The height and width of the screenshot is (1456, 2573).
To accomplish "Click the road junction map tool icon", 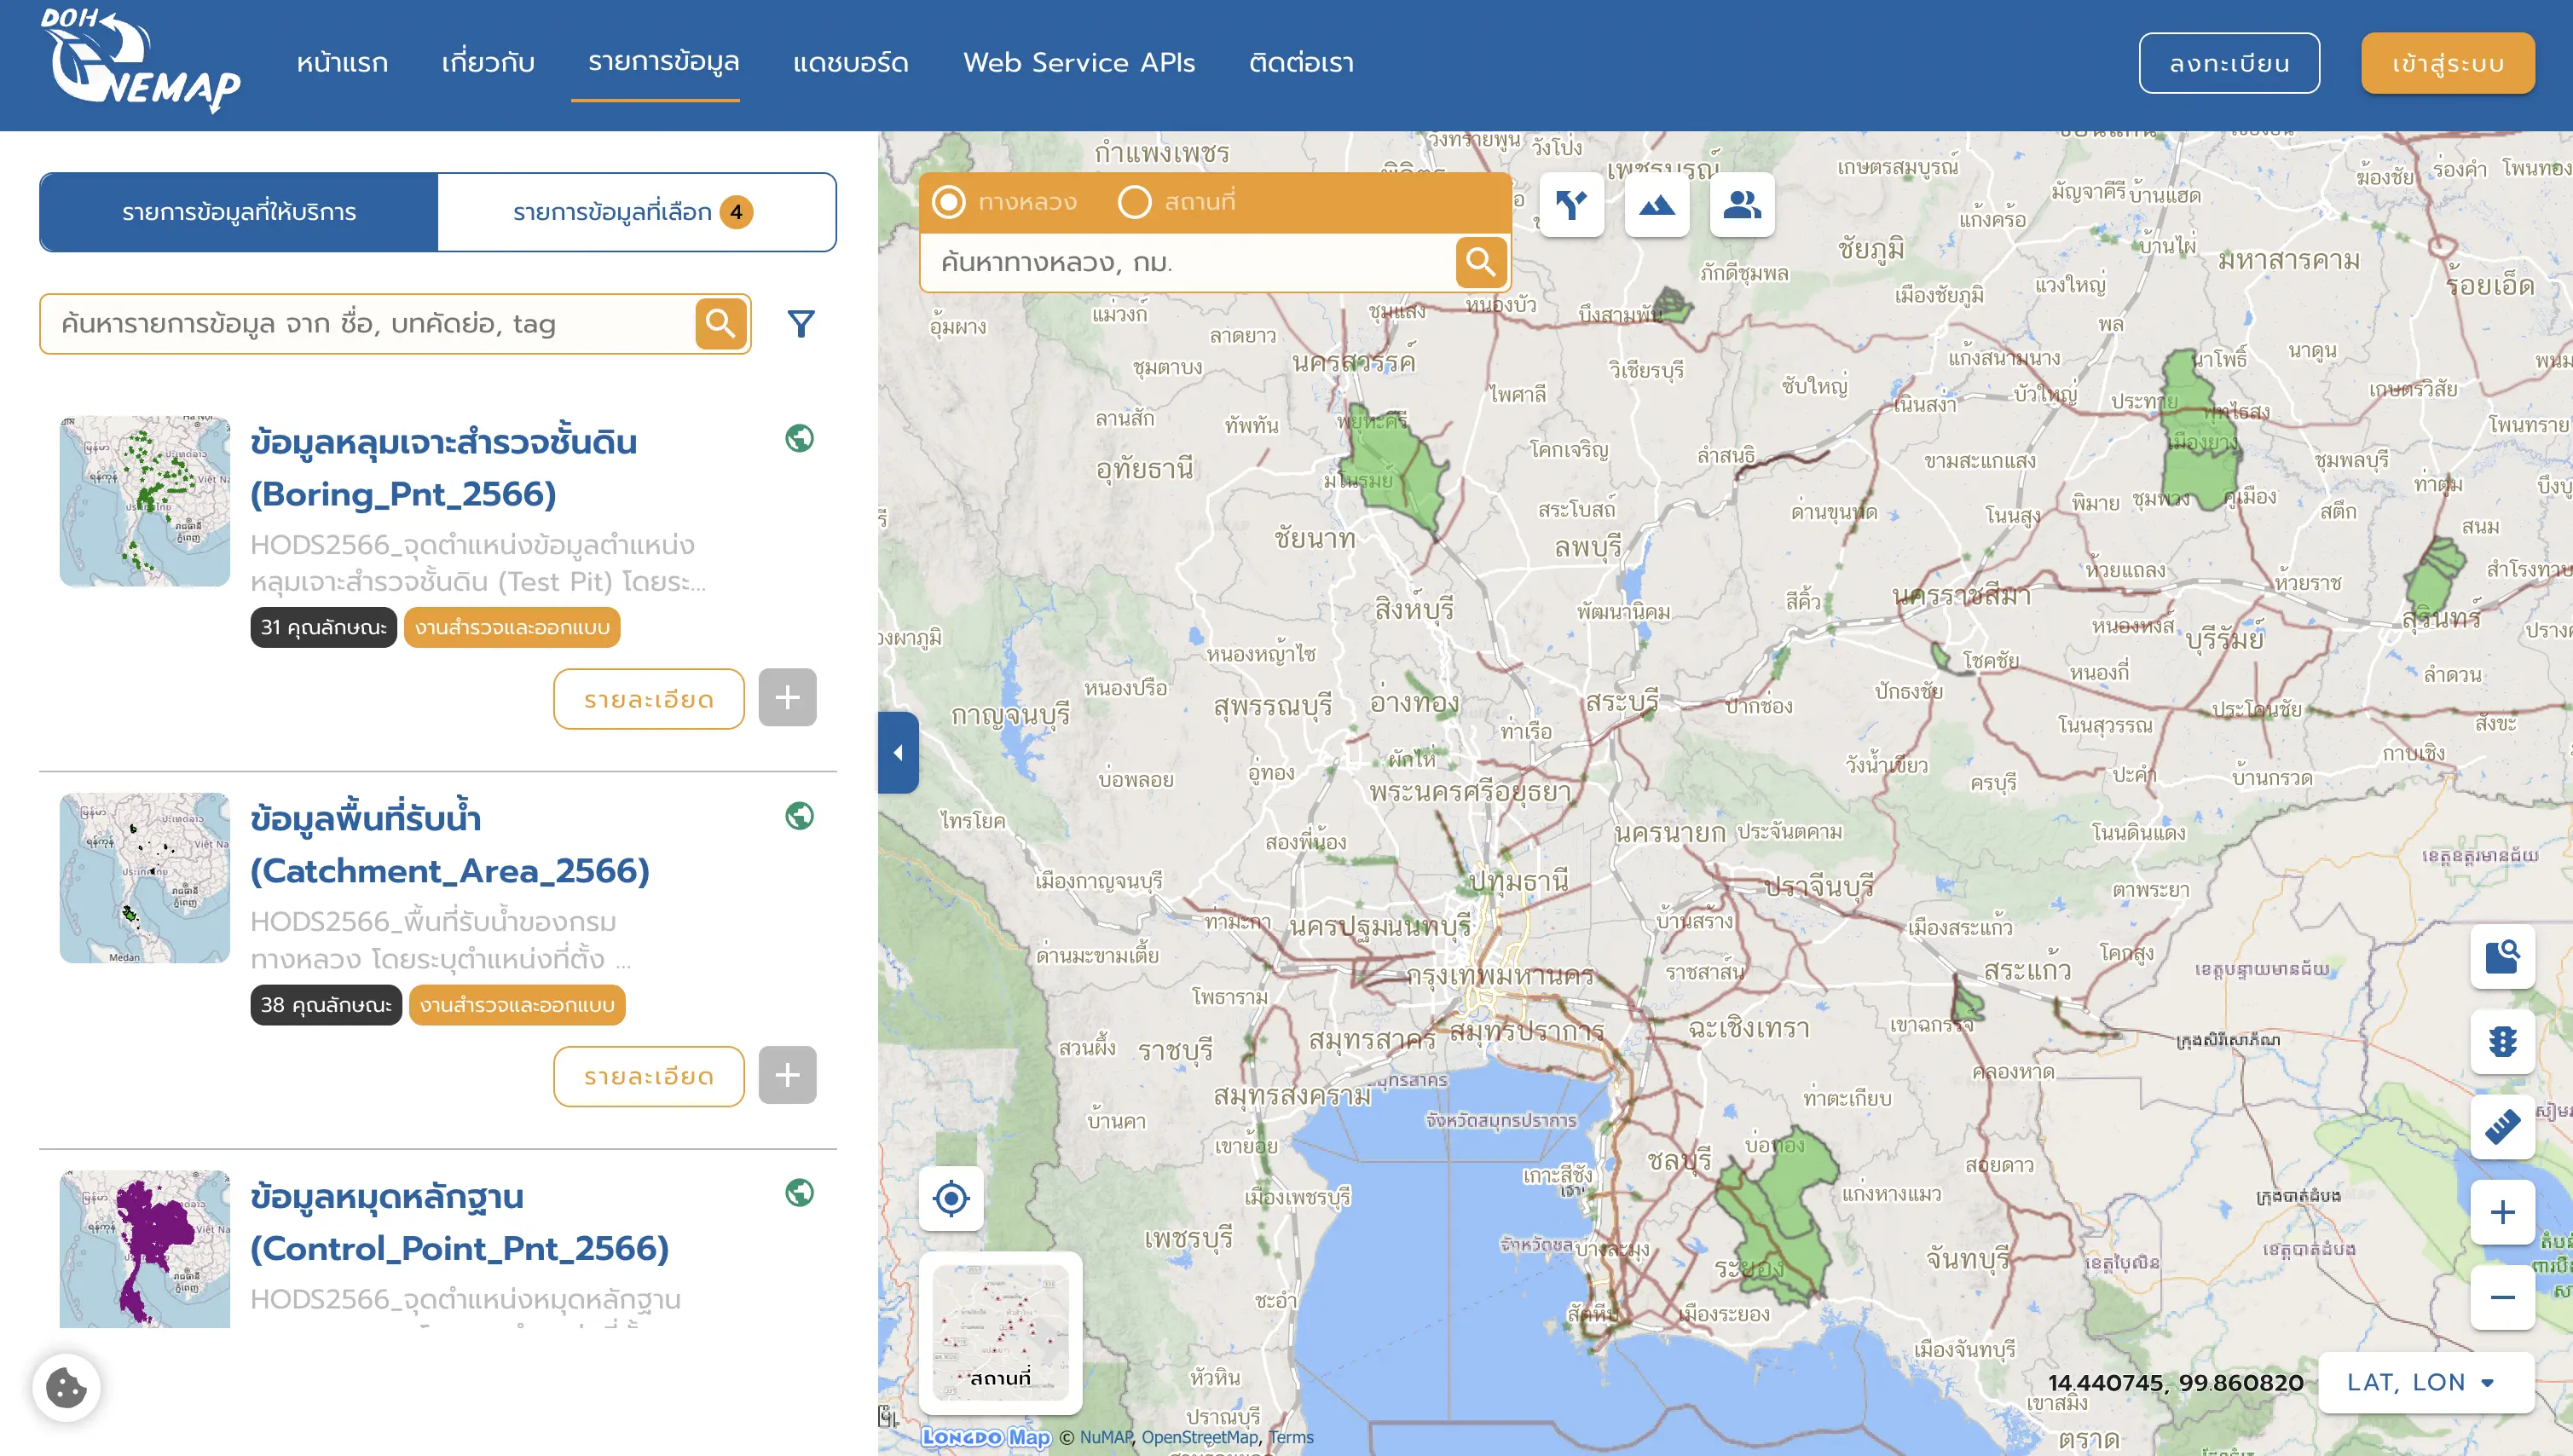I will click(x=1572, y=205).
